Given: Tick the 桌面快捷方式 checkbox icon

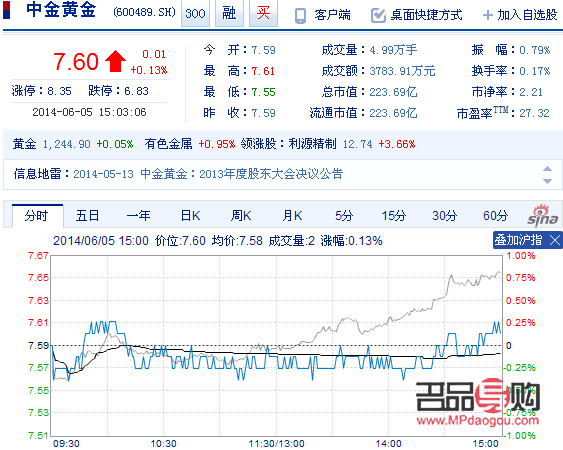Looking at the screenshot, I should (x=378, y=15).
